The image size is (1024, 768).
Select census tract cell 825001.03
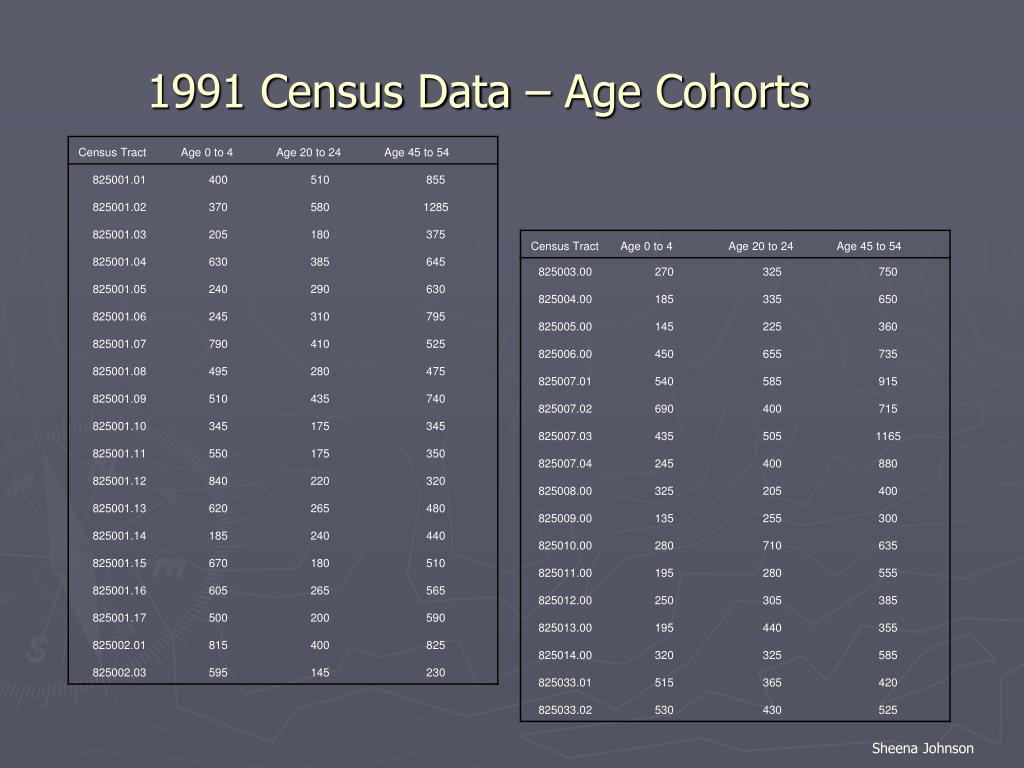pyautogui.click(x=119, y=234)
